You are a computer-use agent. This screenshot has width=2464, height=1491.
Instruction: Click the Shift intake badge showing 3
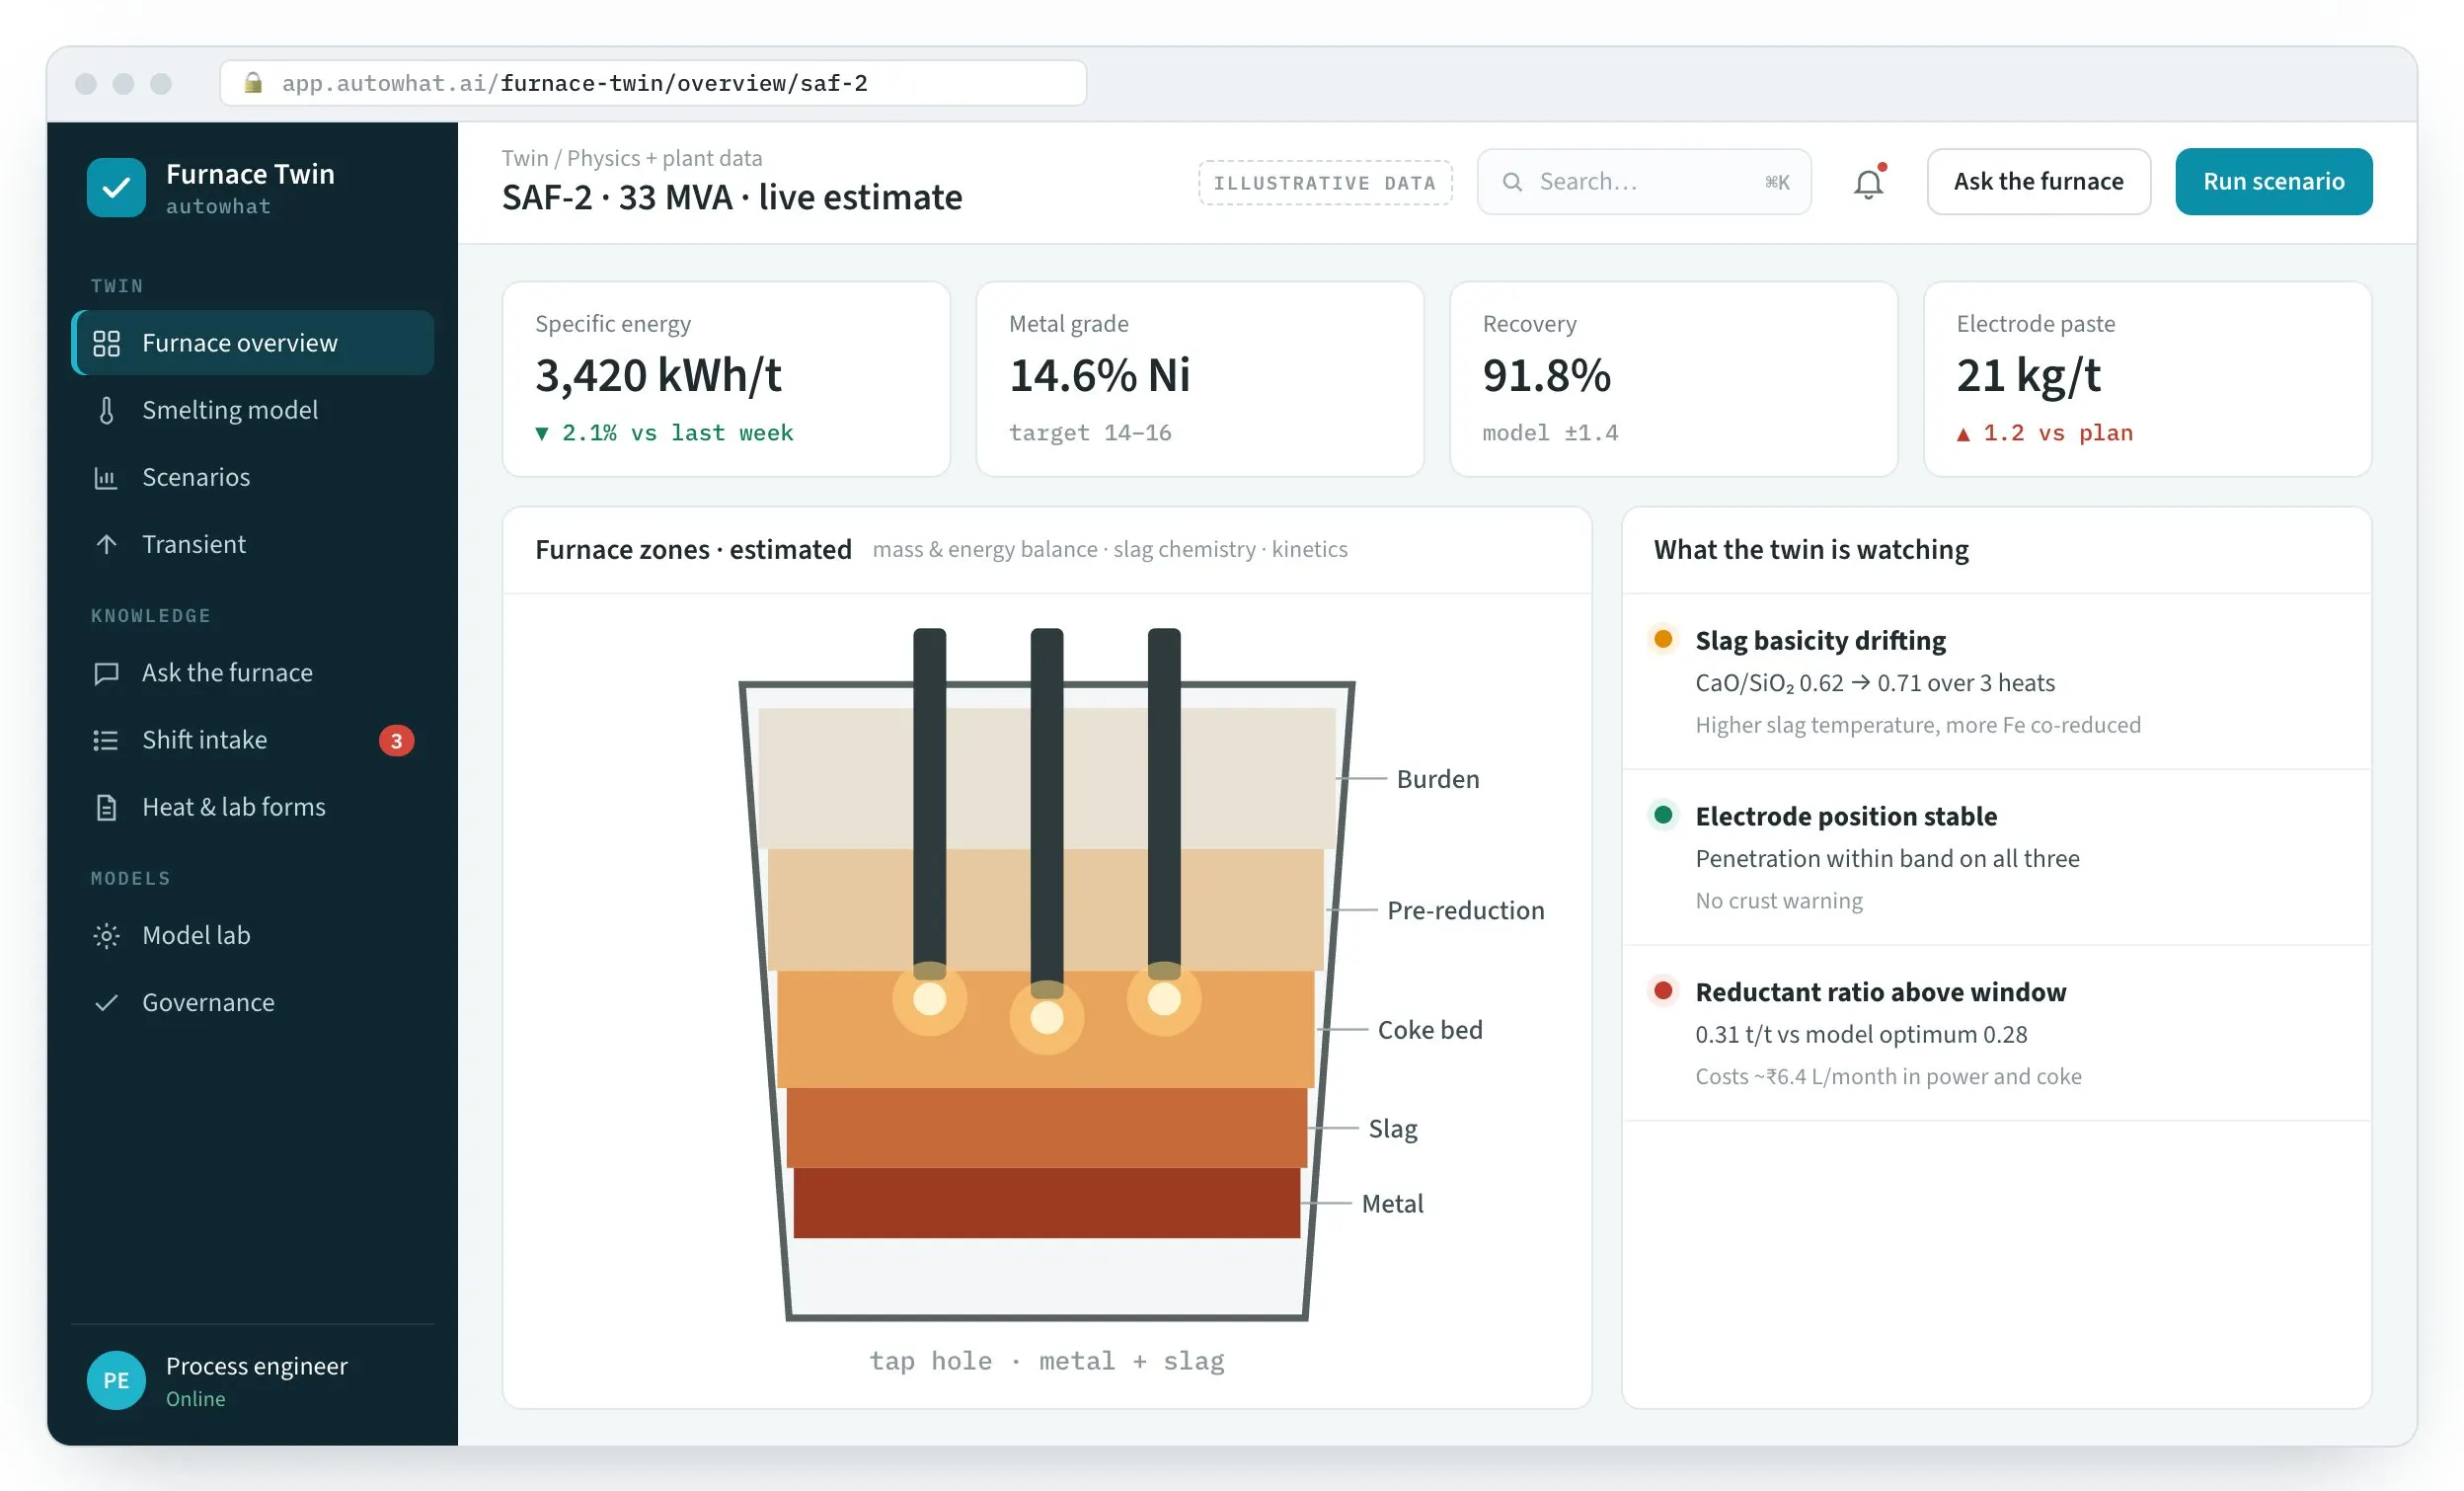(x=396, y=740)
